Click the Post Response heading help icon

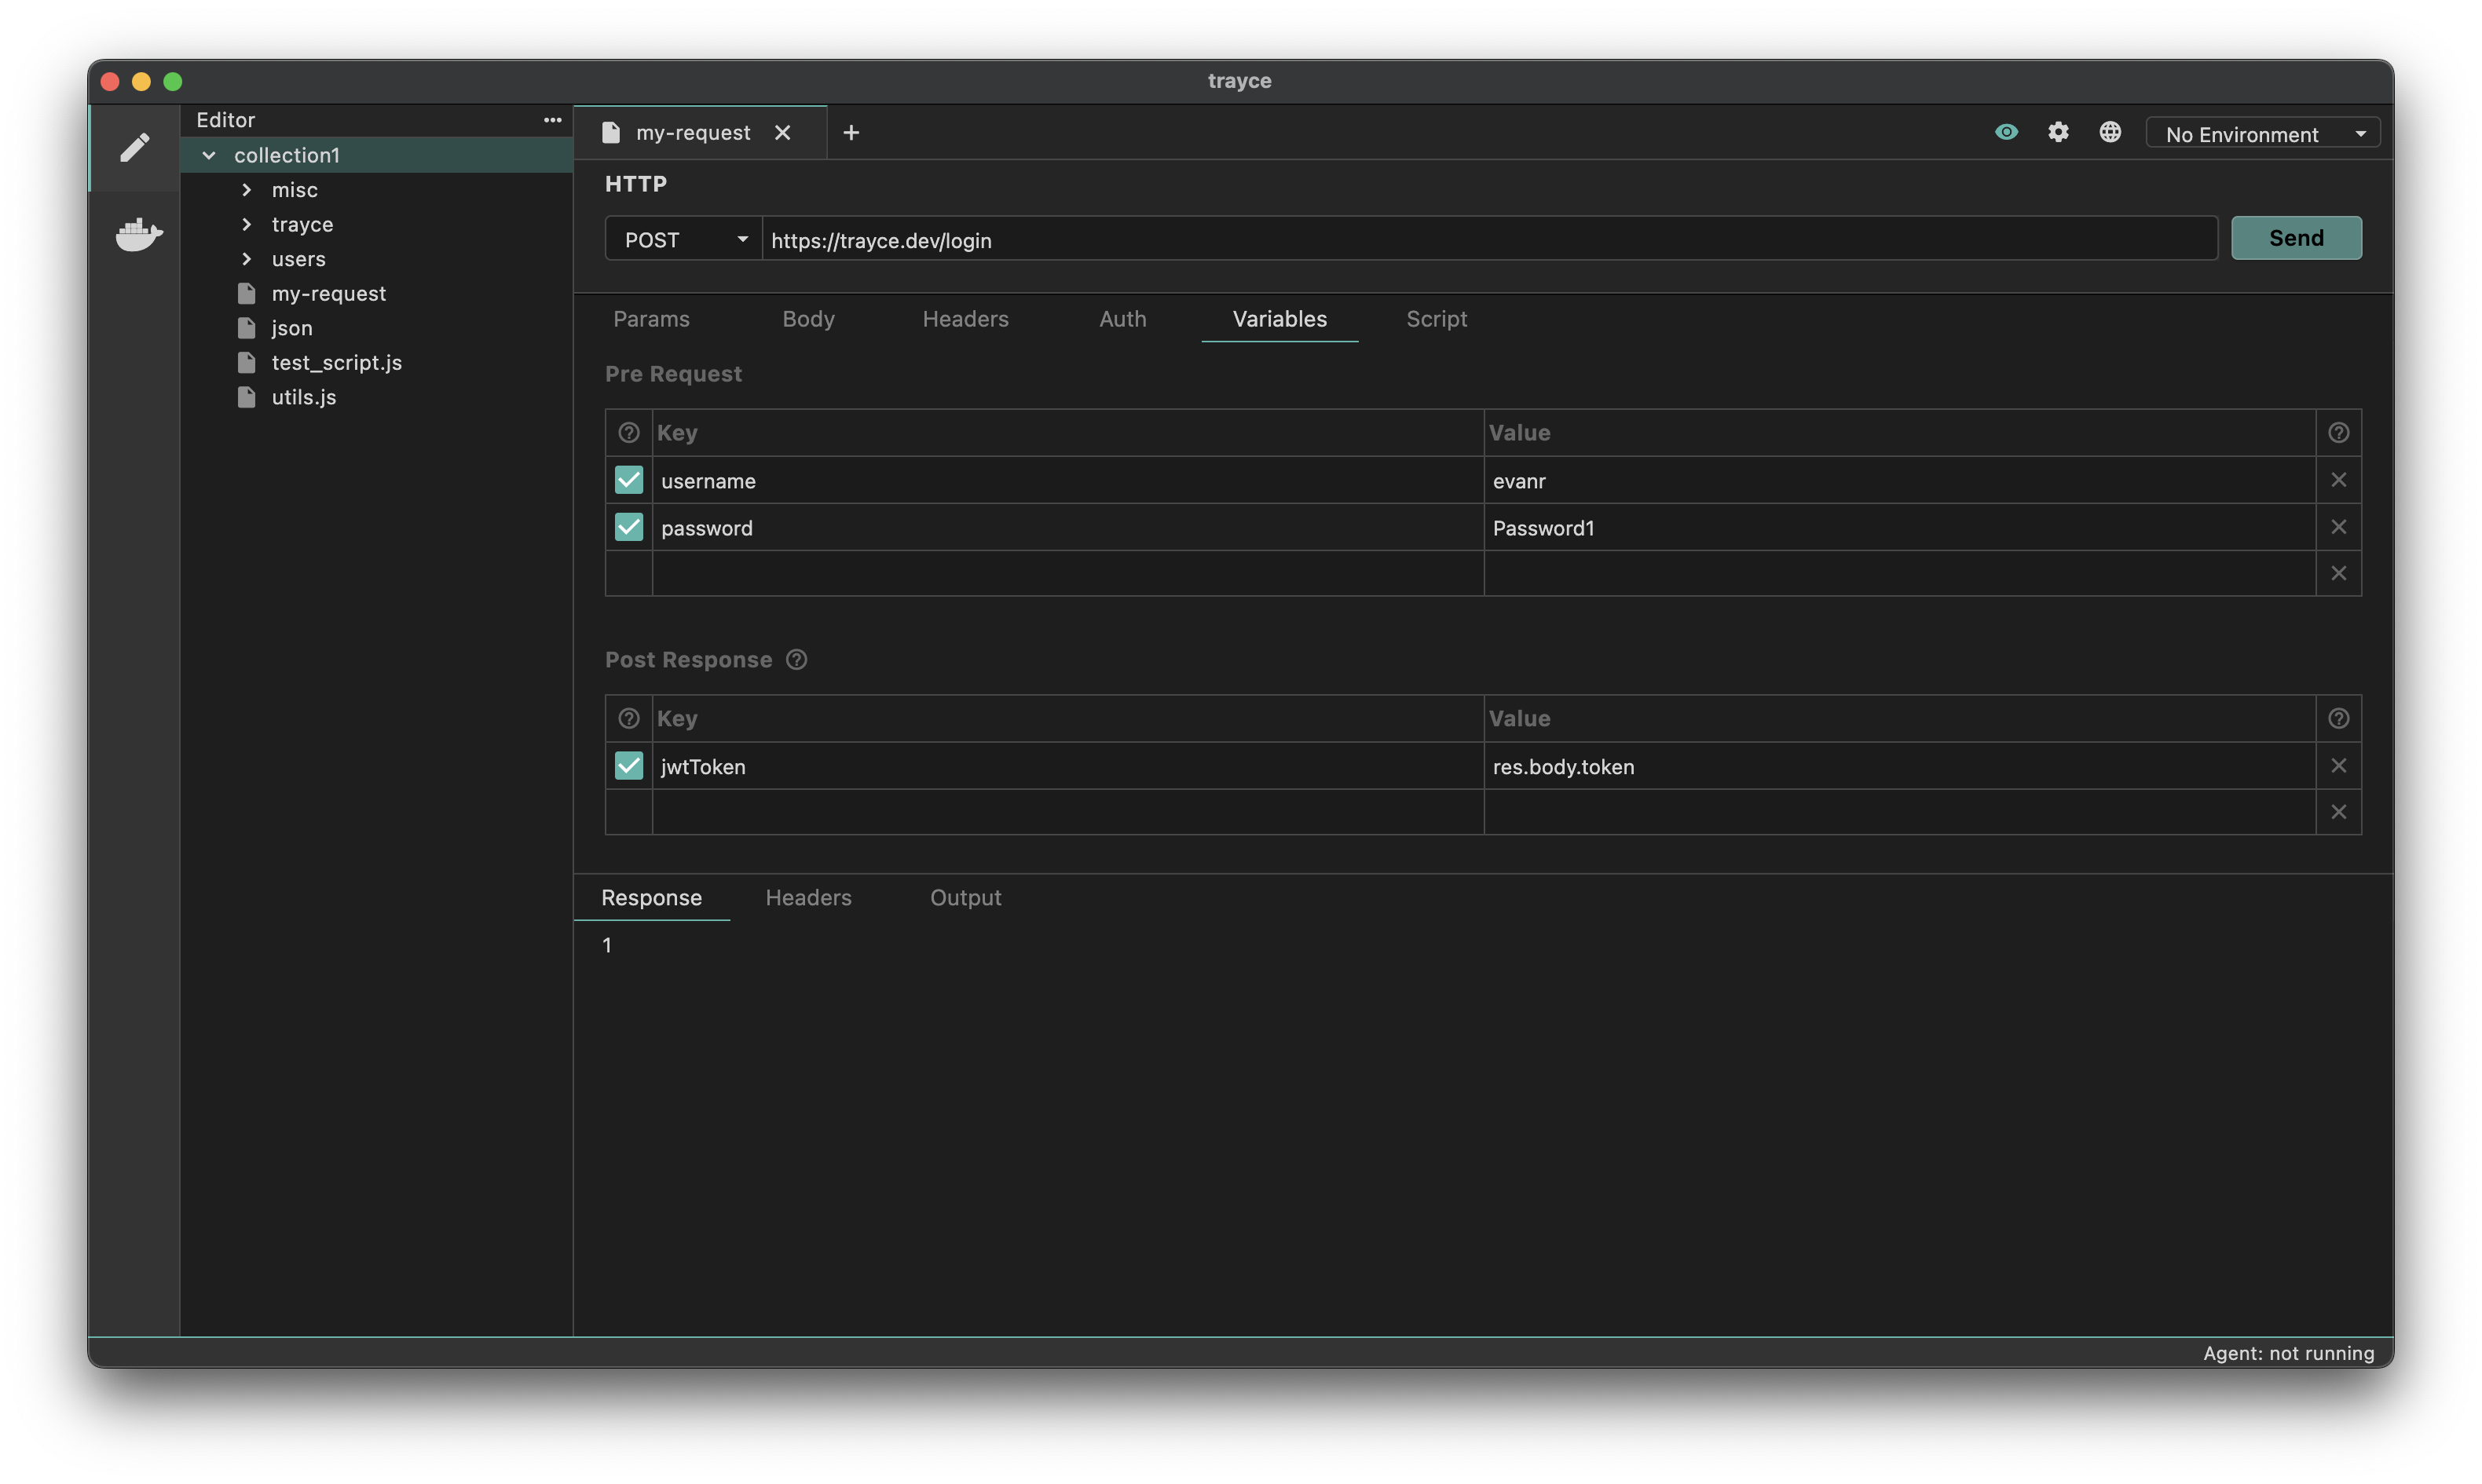click(796, 660)
